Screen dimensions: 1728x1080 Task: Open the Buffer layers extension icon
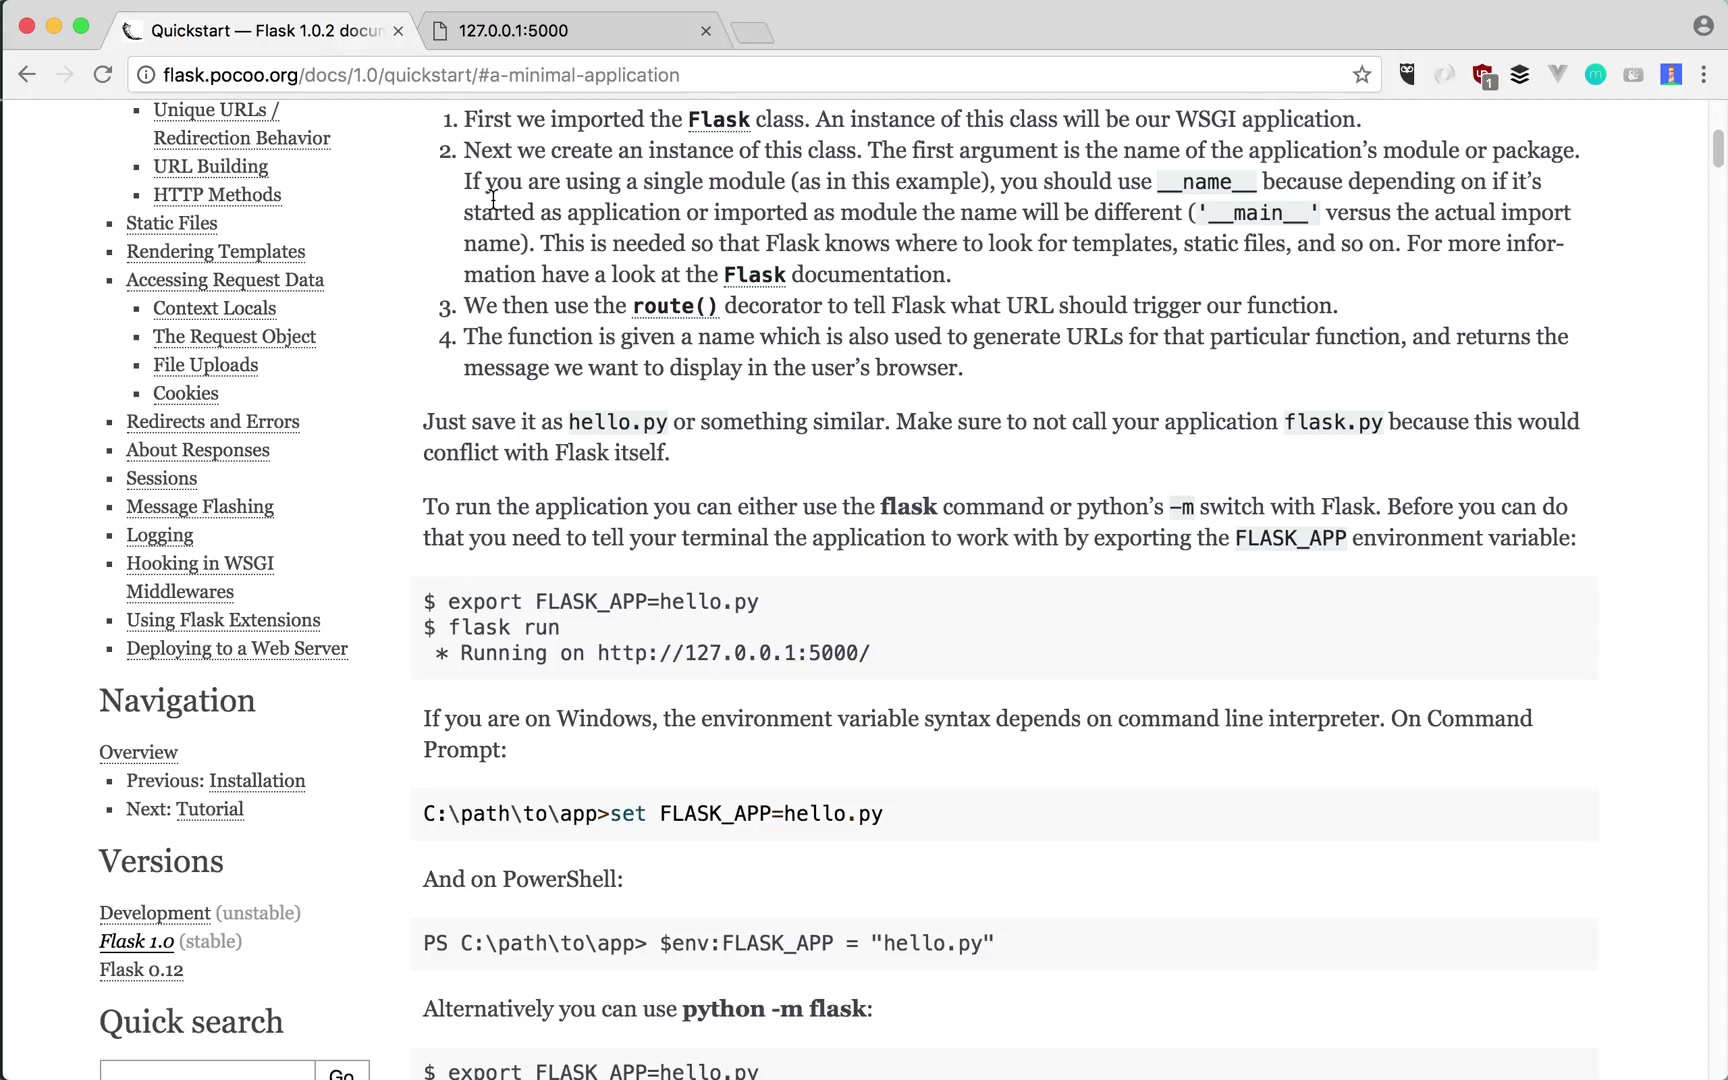click(1520, 75)
